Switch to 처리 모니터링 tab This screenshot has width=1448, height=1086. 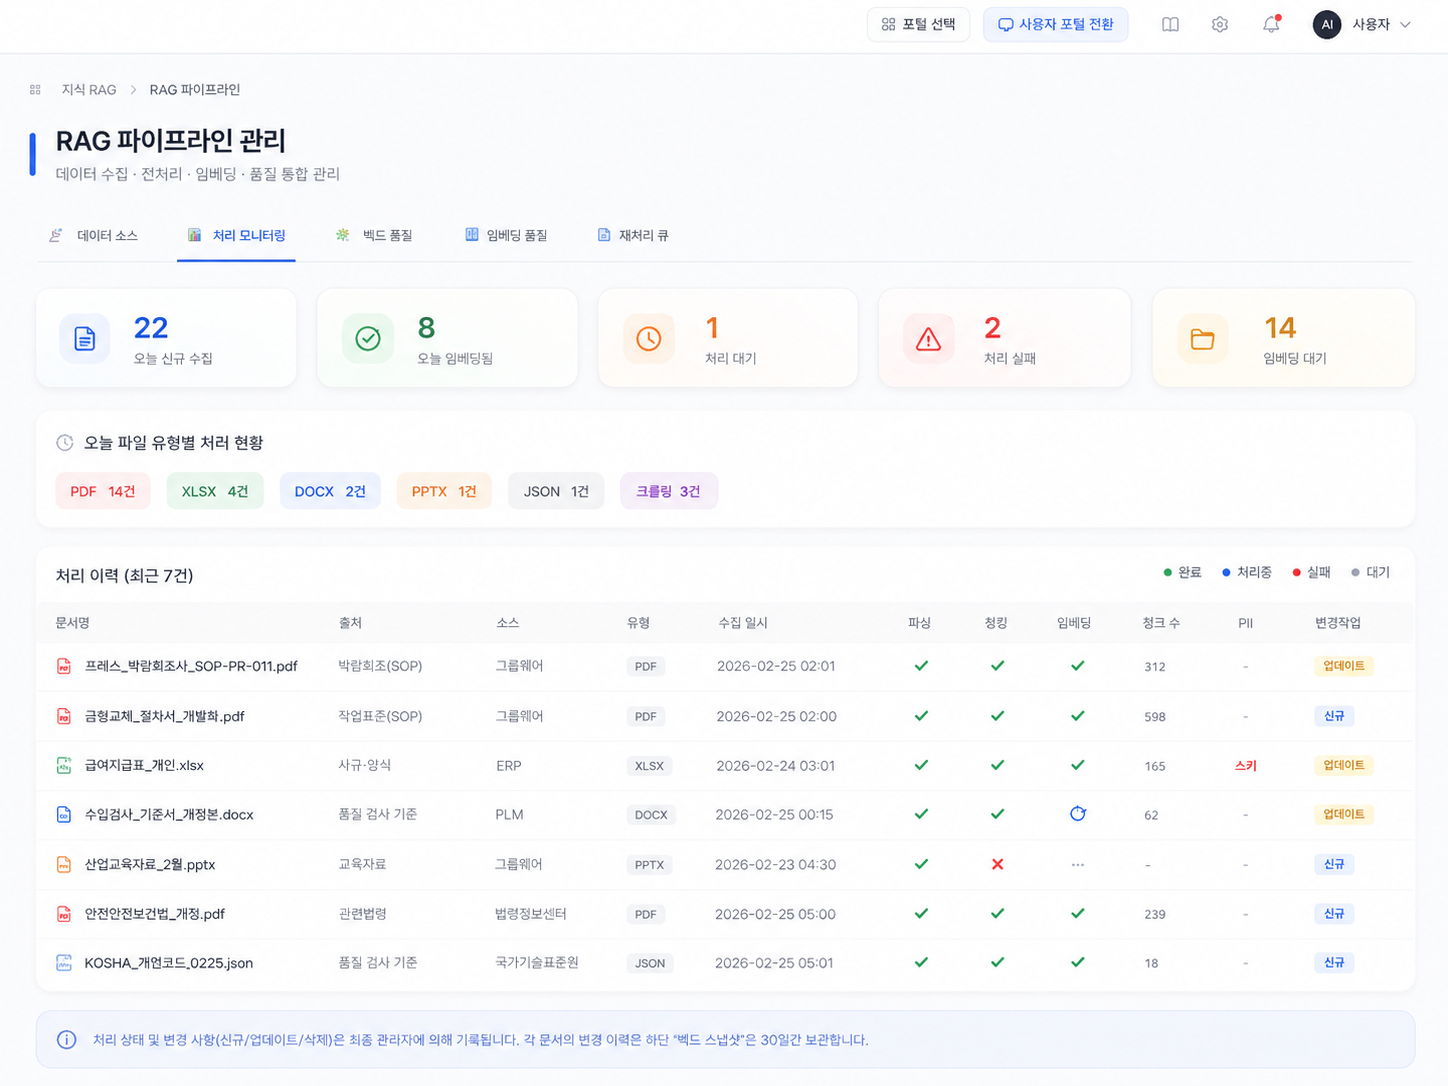click(x=236, y=235)
